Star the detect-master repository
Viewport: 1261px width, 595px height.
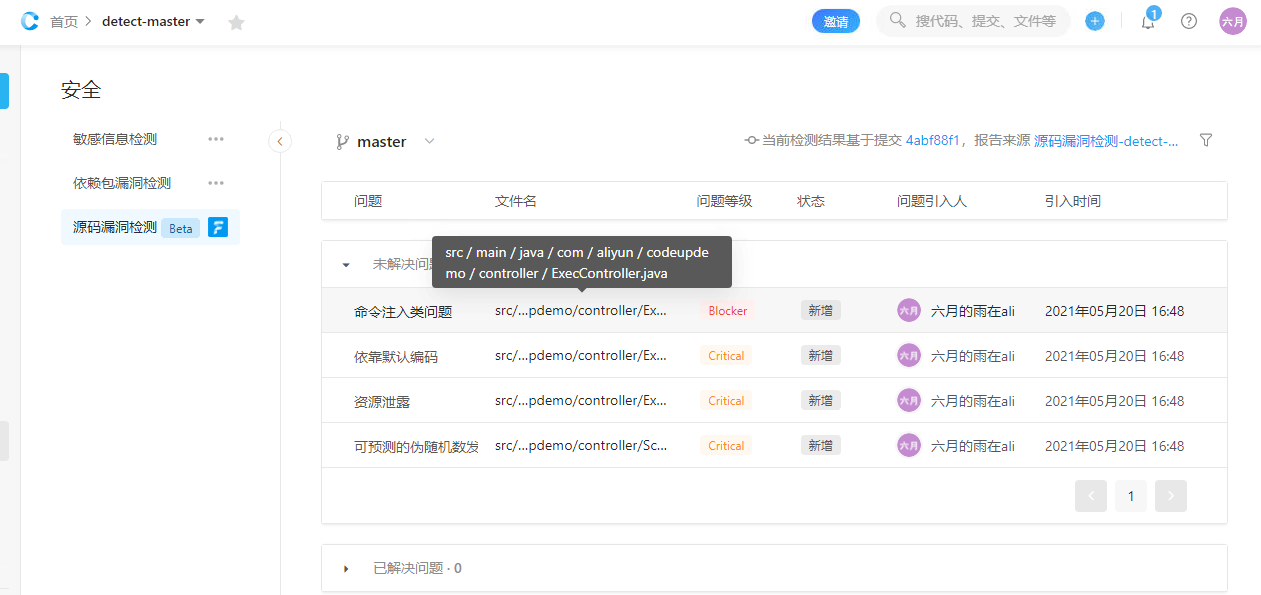236,22
